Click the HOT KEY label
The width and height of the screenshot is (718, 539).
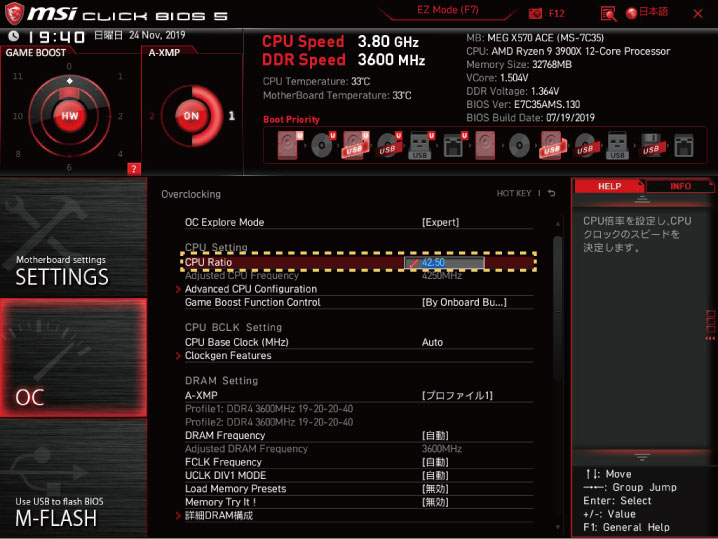(x=514, y=193)
